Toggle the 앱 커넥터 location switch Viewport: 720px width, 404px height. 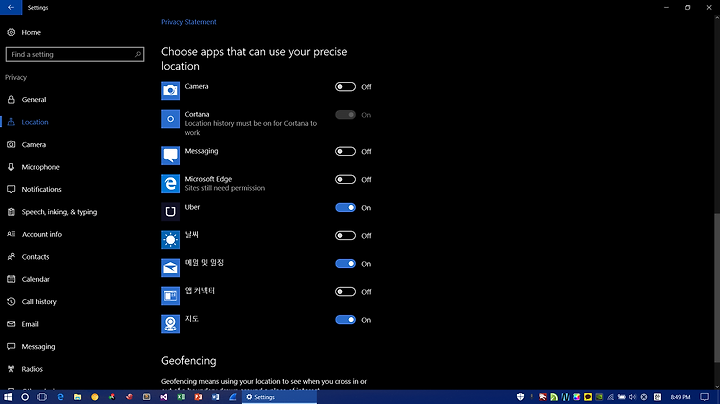(x=345, y=292)
